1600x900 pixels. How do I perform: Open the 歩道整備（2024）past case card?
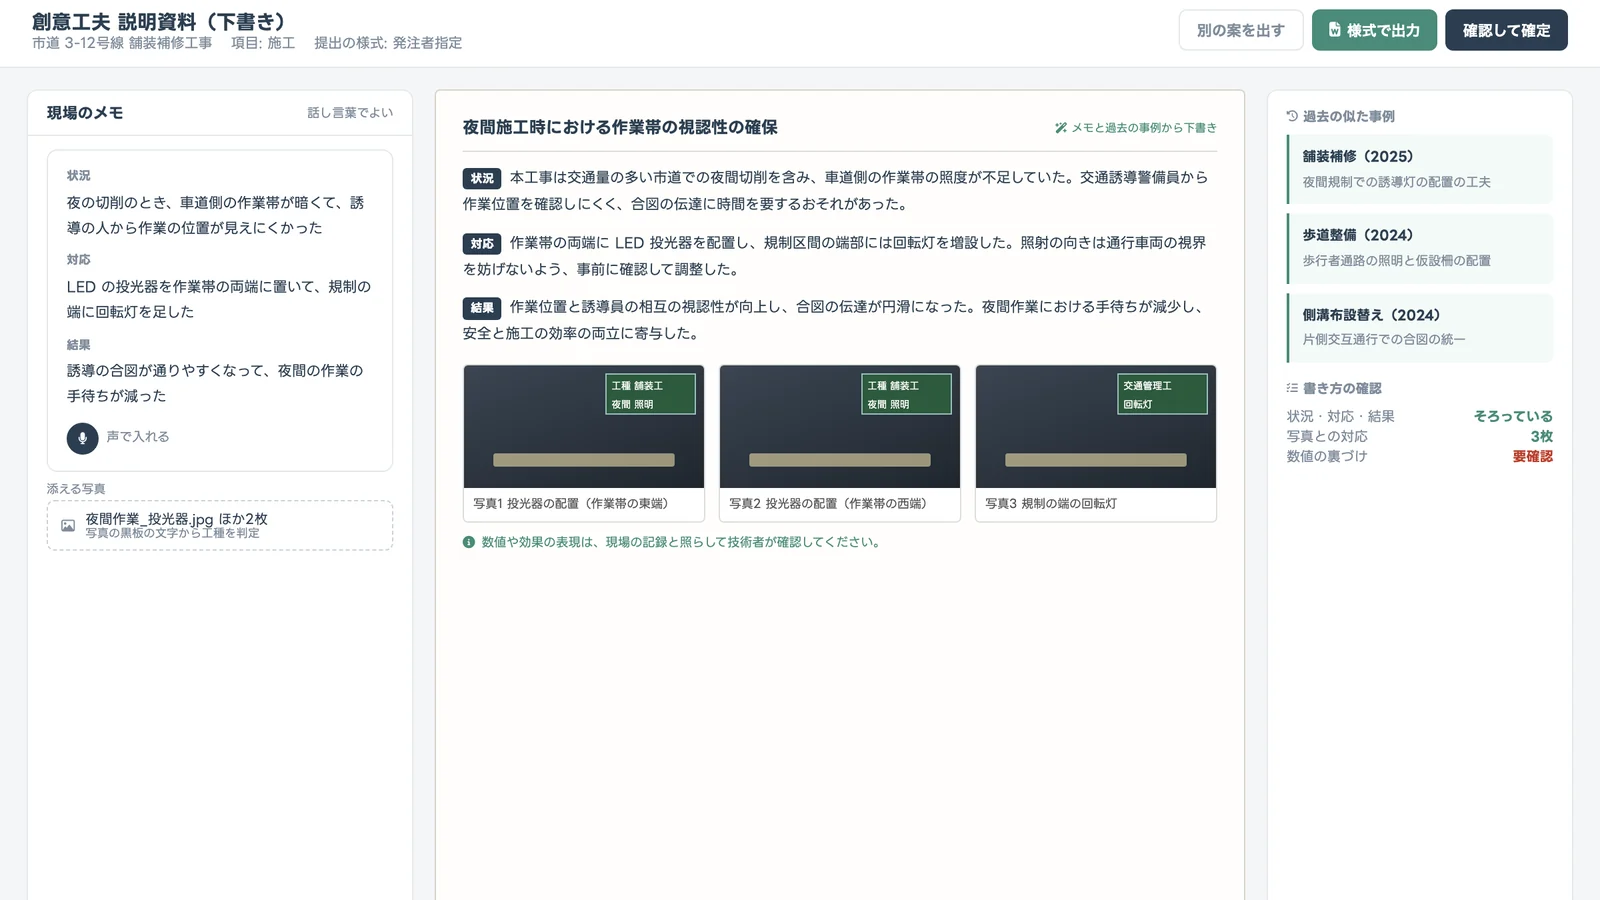pyautogui.click(x=1420, y=248)
